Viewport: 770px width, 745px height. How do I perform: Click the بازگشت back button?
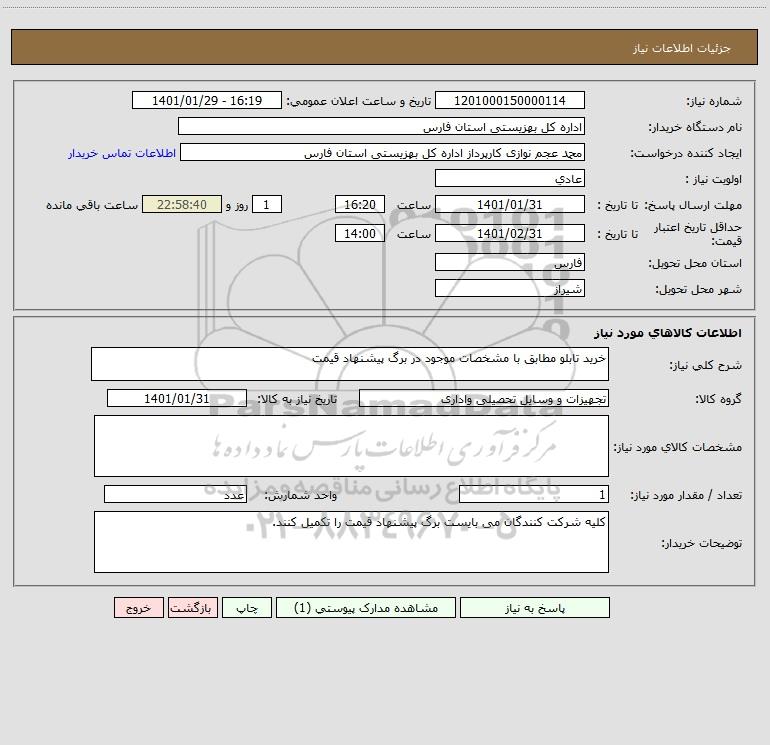(x=192, y=607)
